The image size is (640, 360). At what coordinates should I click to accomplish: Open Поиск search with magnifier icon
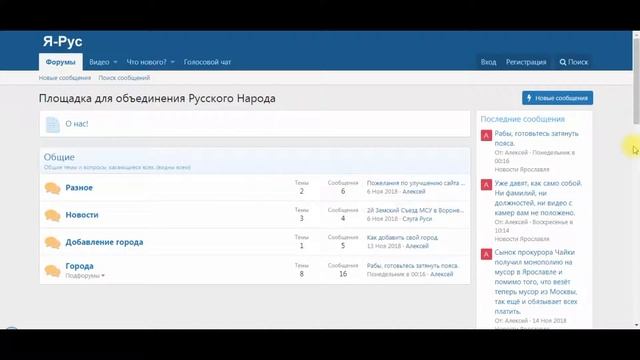(x=573, y=62)
